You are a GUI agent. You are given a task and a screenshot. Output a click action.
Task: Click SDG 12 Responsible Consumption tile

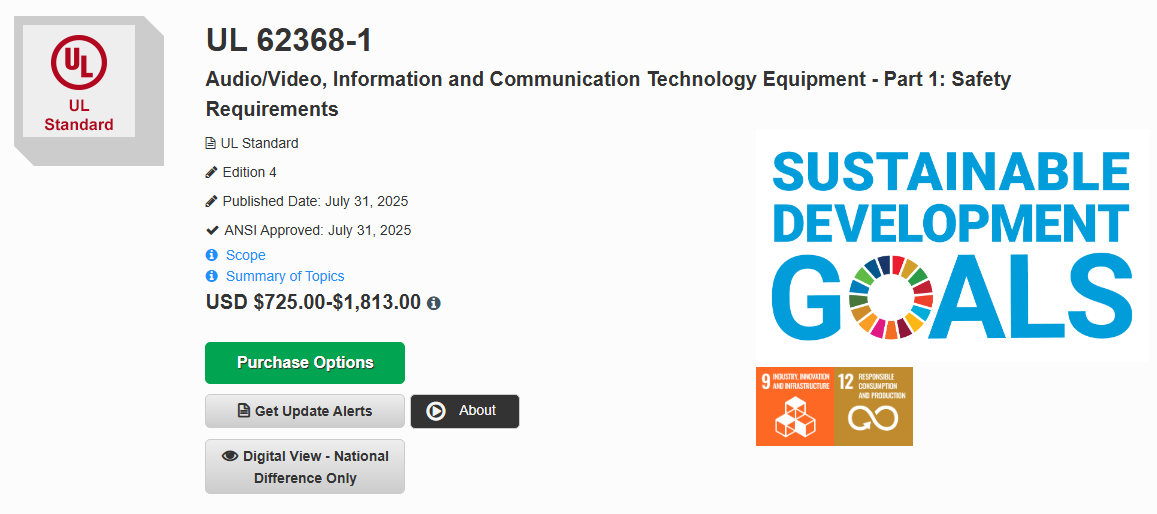point(874,406)
